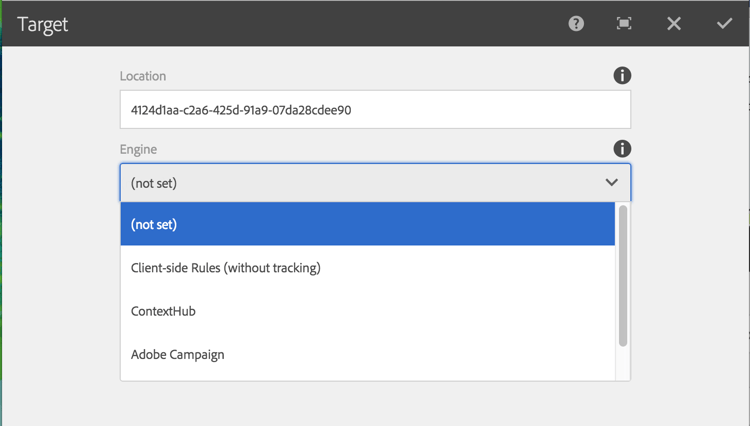The height and width of the screenshot is (426, 750).
Task: Cancel the dialog with the X icon
Action: 674,24
